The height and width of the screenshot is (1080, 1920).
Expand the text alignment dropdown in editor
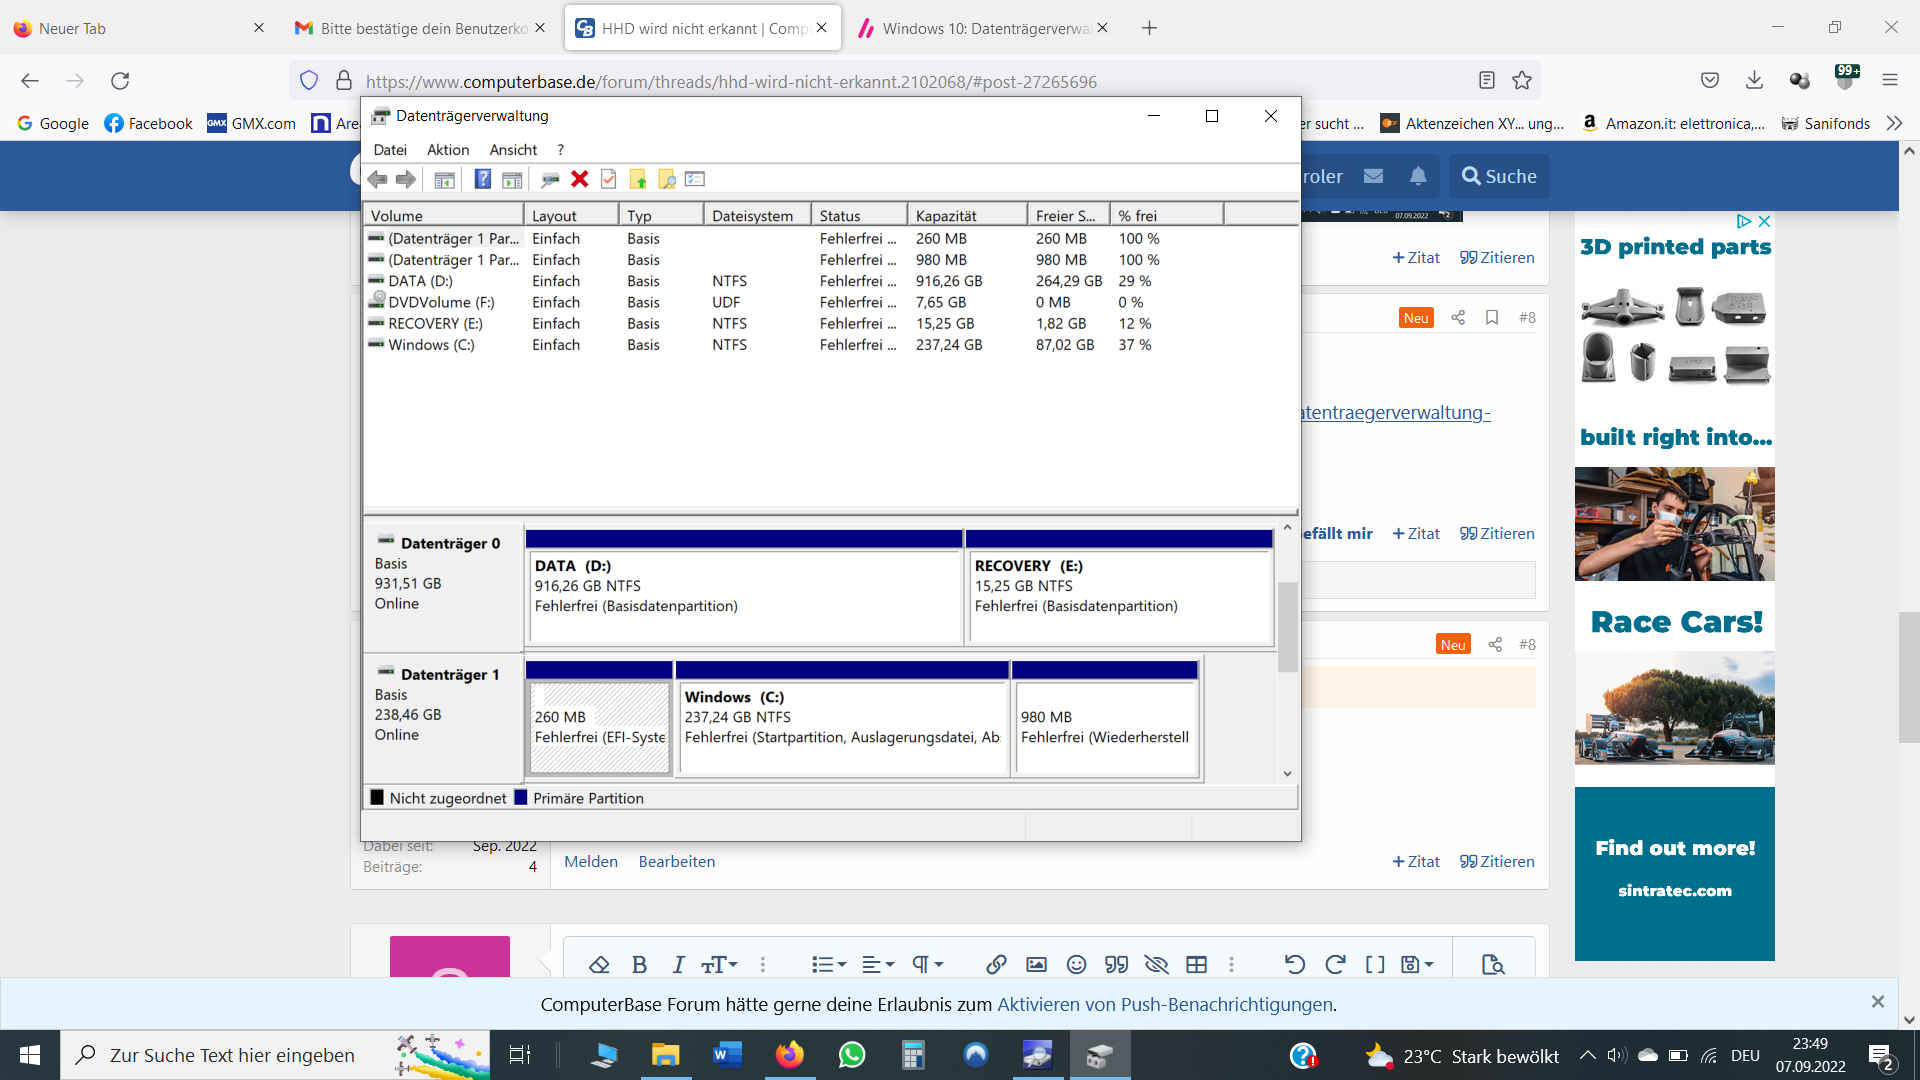[x=877, y=964]
